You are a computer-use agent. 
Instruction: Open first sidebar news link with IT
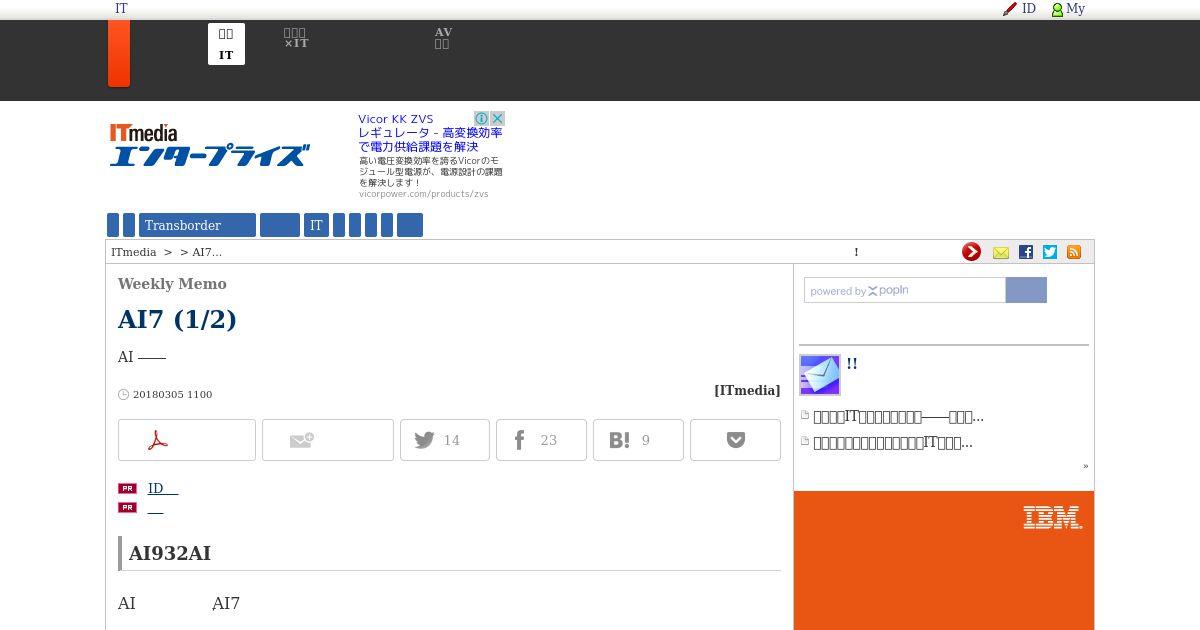pos(898,416)
